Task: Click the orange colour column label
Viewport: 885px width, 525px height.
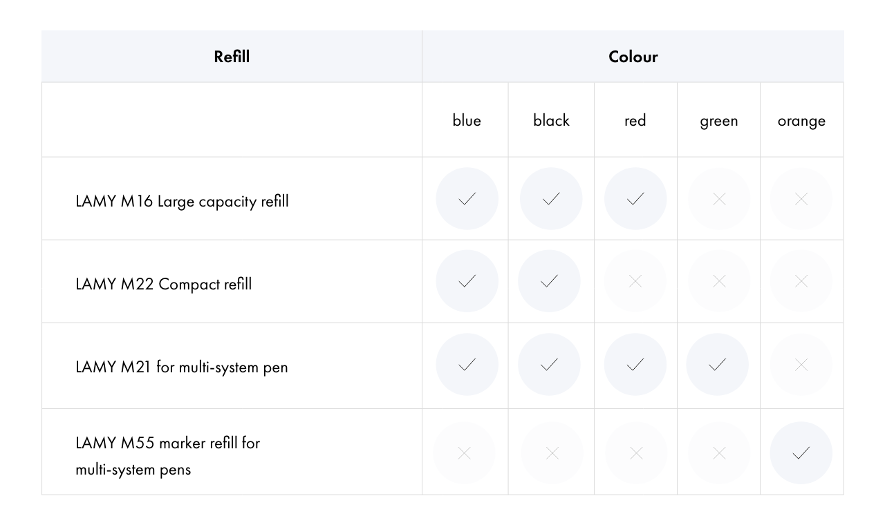Action: click(x=801, y=121)
